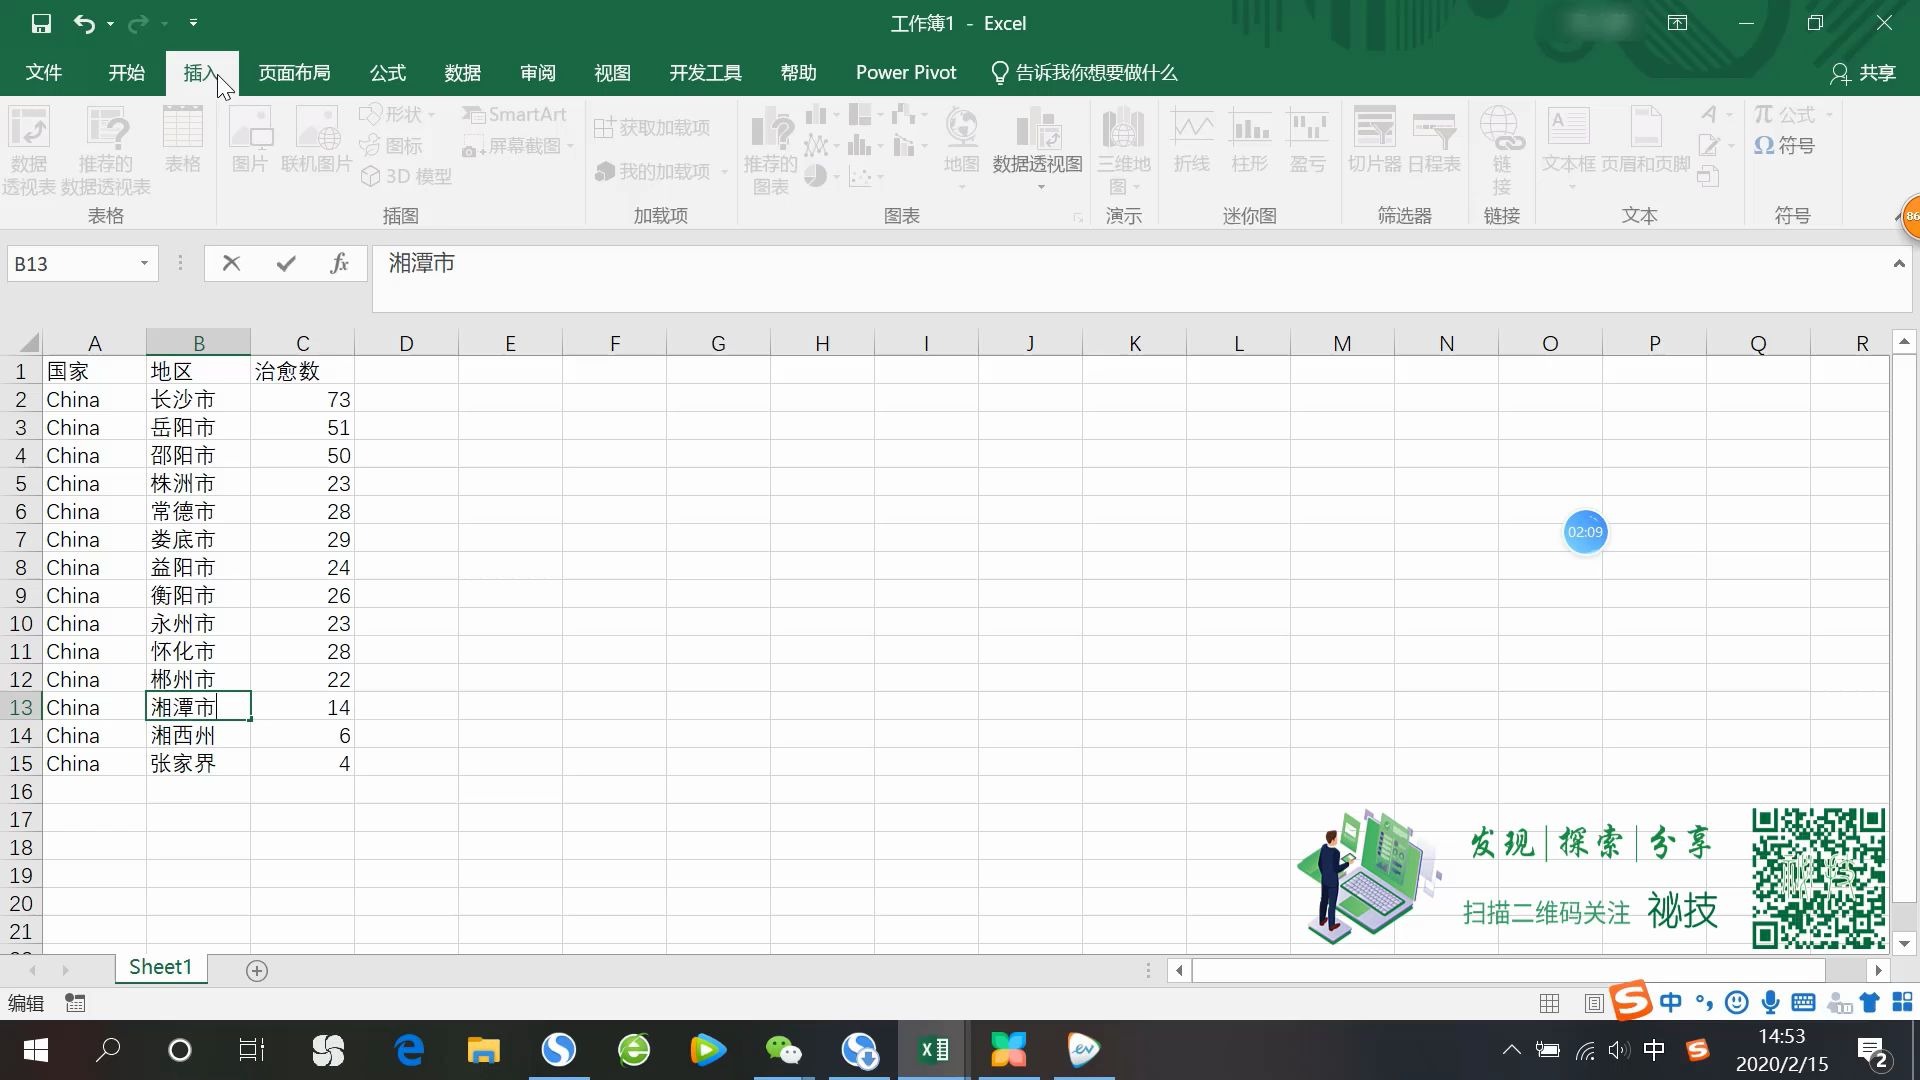
Task: Click 获取加载项 button
Action: point(652,128)
